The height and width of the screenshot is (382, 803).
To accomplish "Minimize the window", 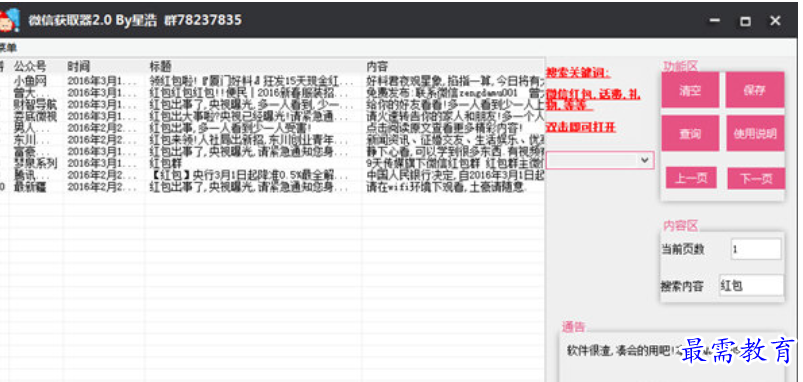I will 715,21.
